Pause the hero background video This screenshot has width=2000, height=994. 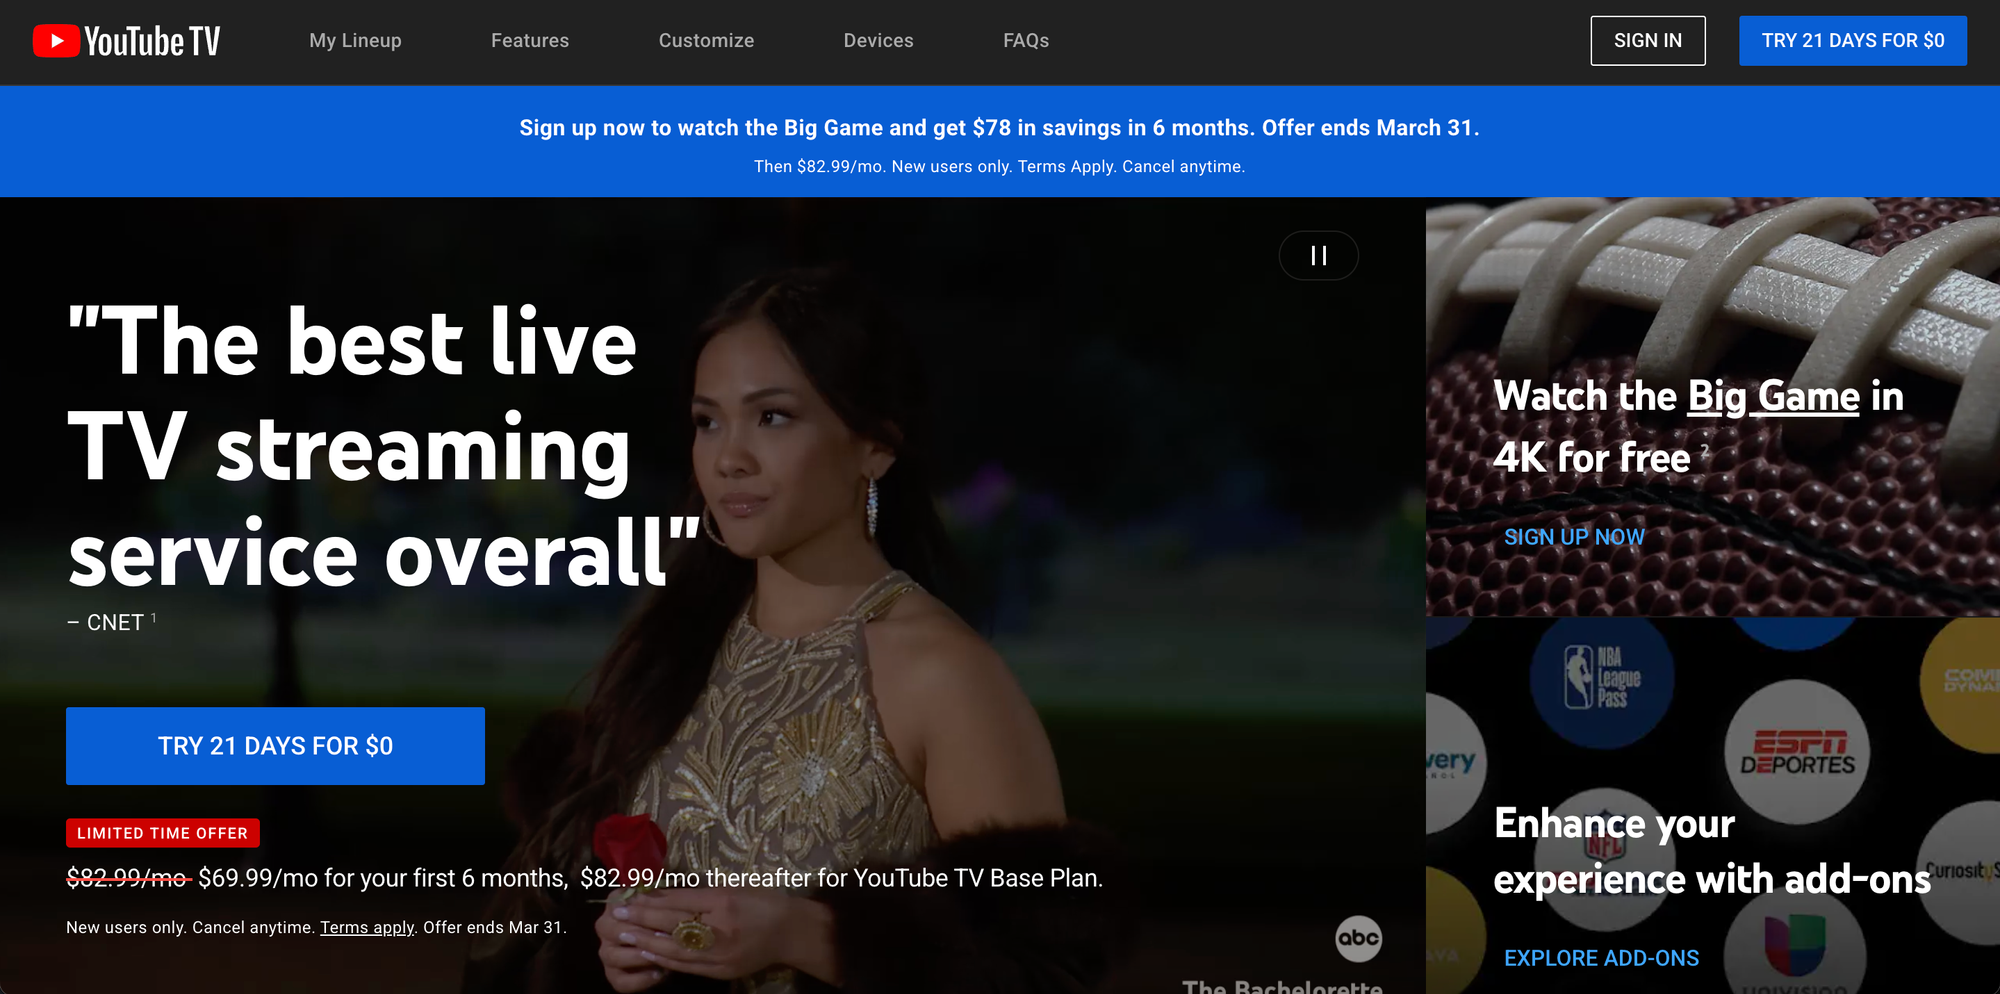(1318, 256)
